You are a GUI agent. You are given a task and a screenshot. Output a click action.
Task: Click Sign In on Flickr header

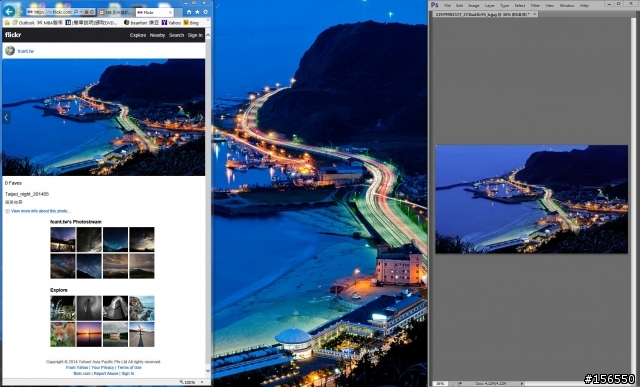195,36
